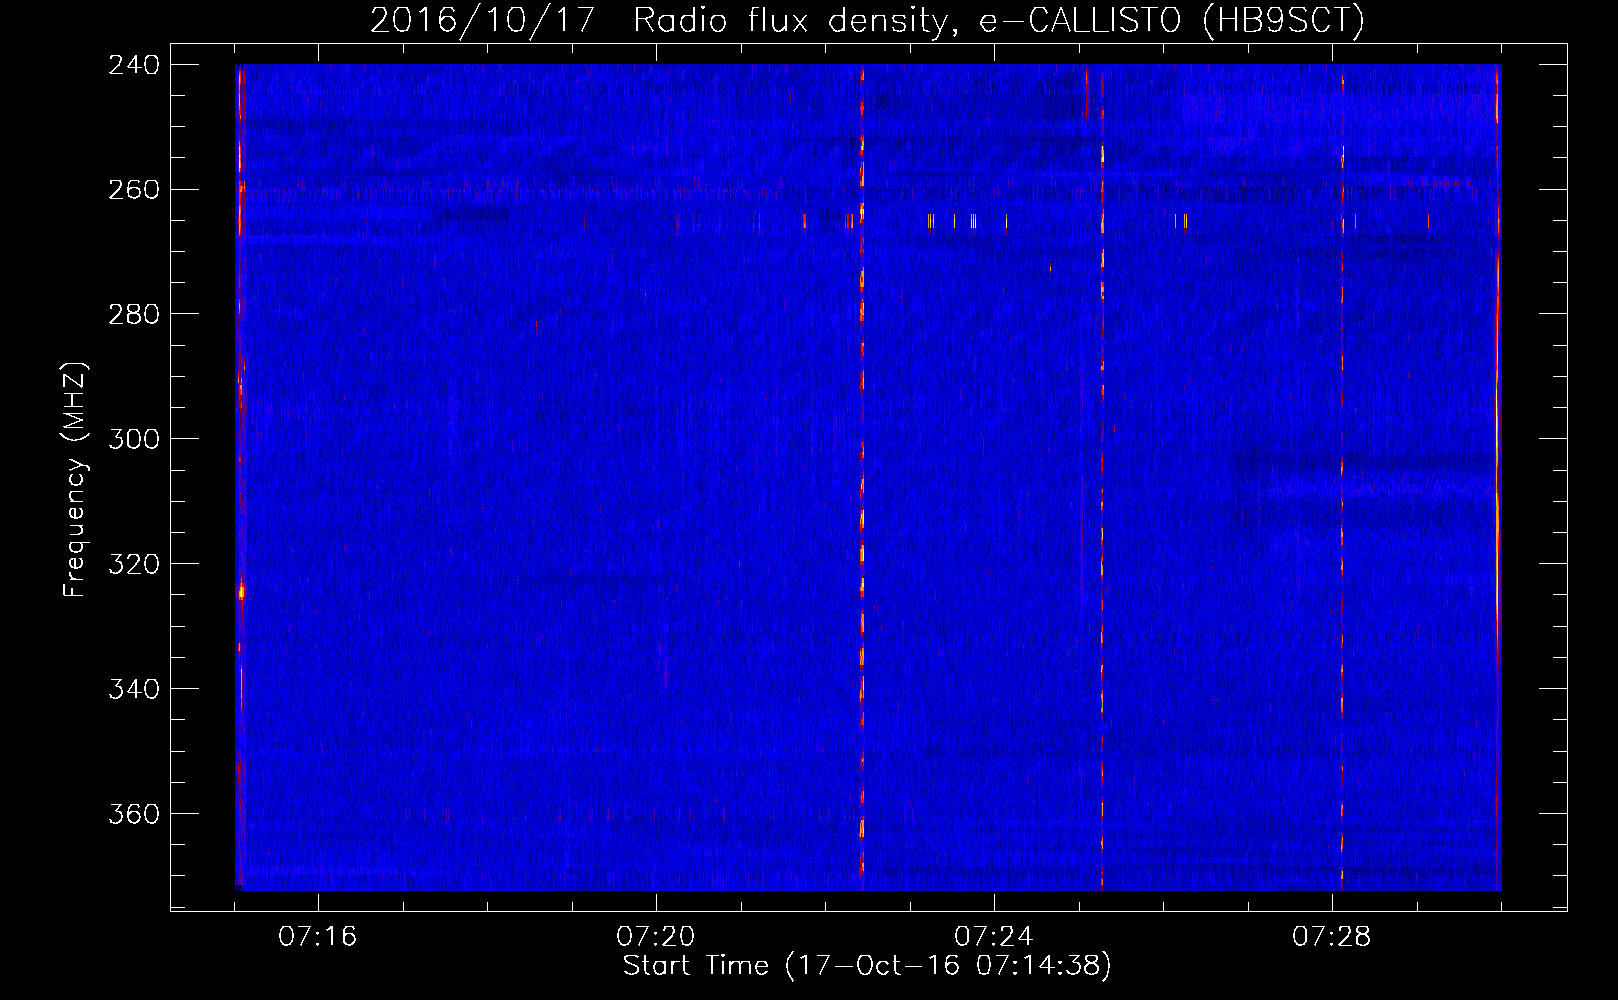Click the 07:28 time tick label

[x=1332, y=937]
